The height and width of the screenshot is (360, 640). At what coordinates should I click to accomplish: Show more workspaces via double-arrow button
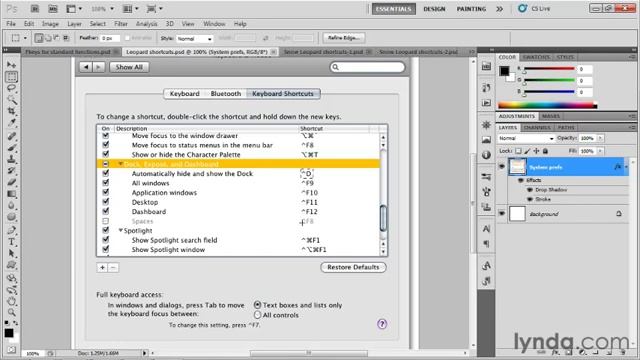(499, 9)
